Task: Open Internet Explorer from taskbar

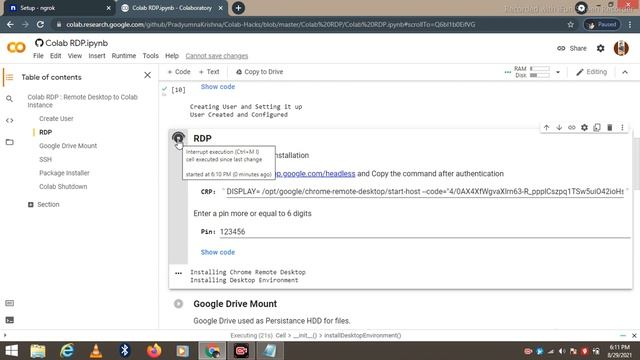Action: 67,351
